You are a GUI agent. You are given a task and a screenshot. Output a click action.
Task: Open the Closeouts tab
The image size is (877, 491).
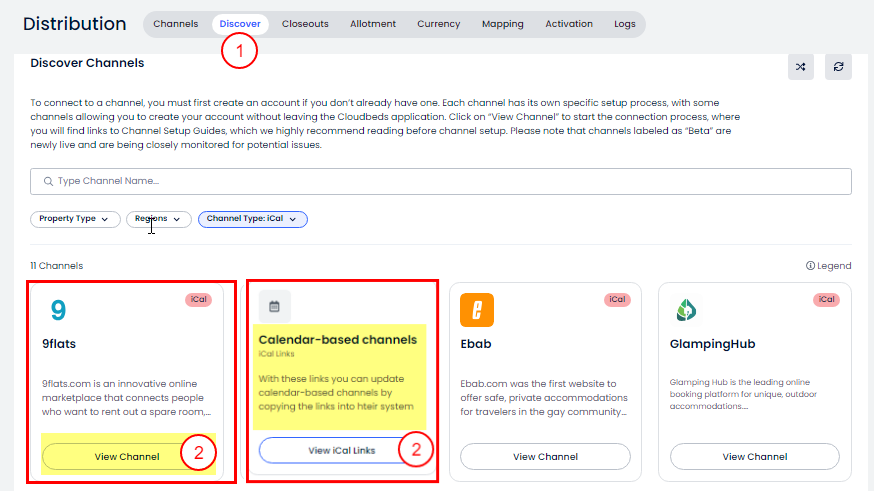point(305,24)
